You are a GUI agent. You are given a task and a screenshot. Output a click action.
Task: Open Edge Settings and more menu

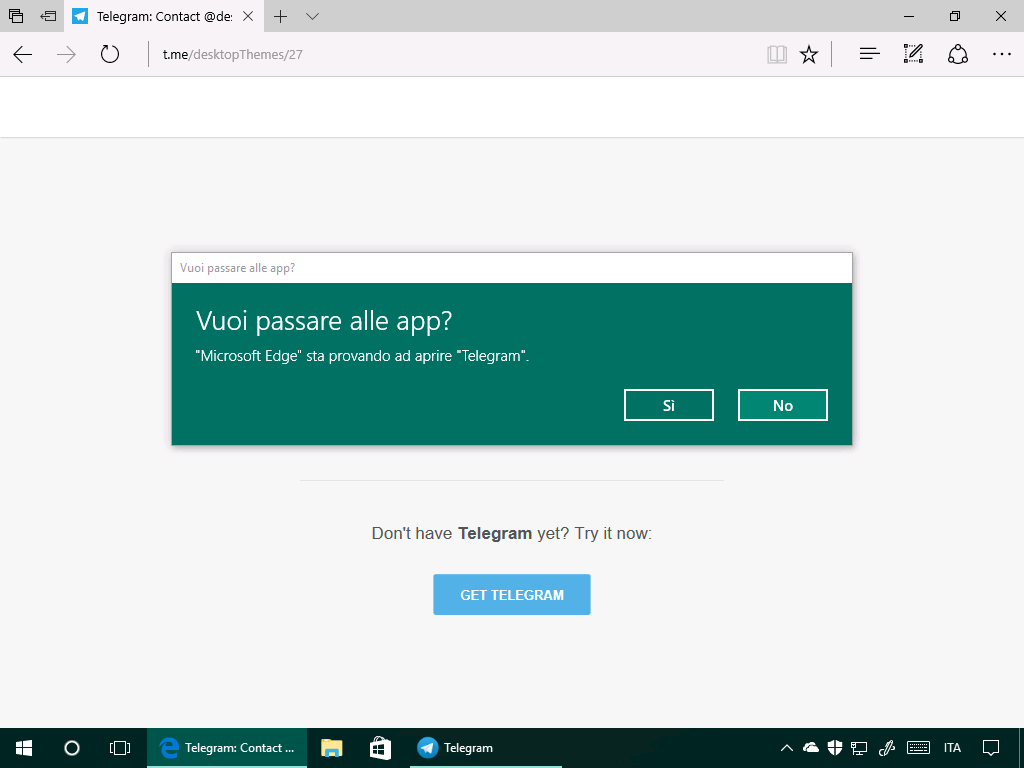(x=1001, y=54)
